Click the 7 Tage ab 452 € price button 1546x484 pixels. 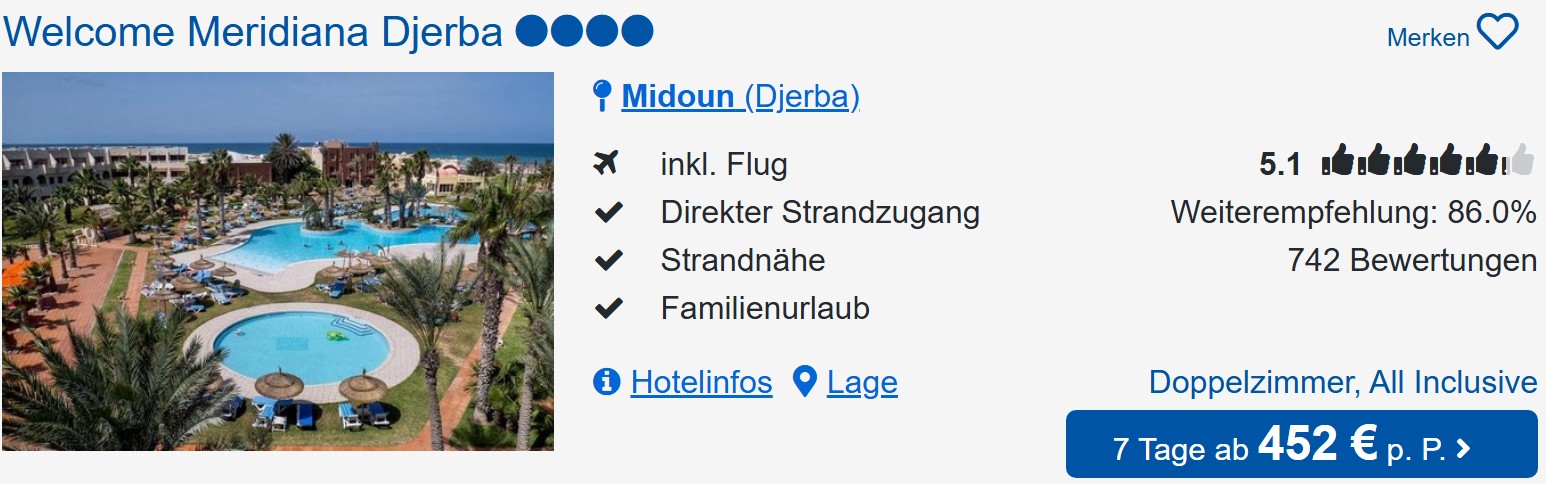[x=1301, y=445]
